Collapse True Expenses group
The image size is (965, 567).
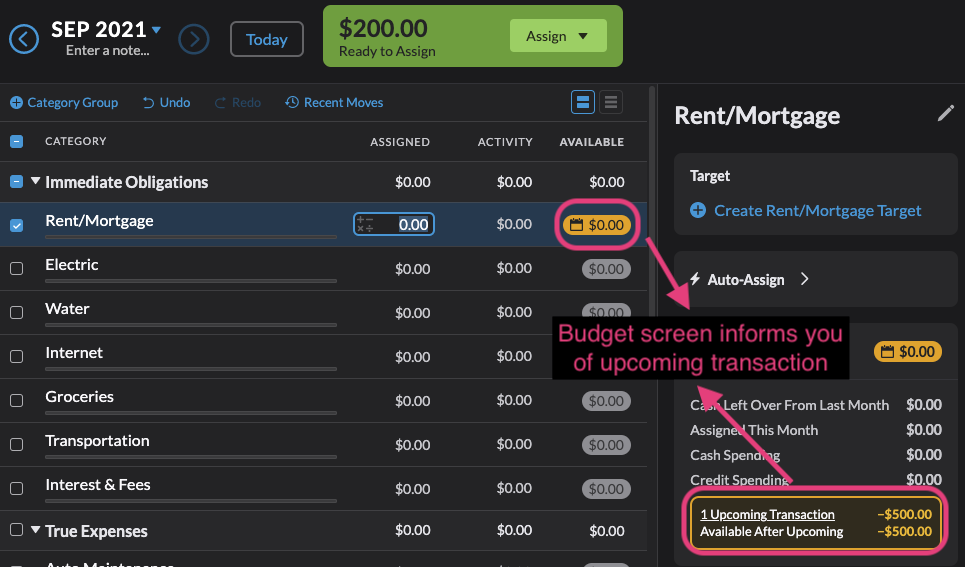pyautogui.click(x=36, y=529)
